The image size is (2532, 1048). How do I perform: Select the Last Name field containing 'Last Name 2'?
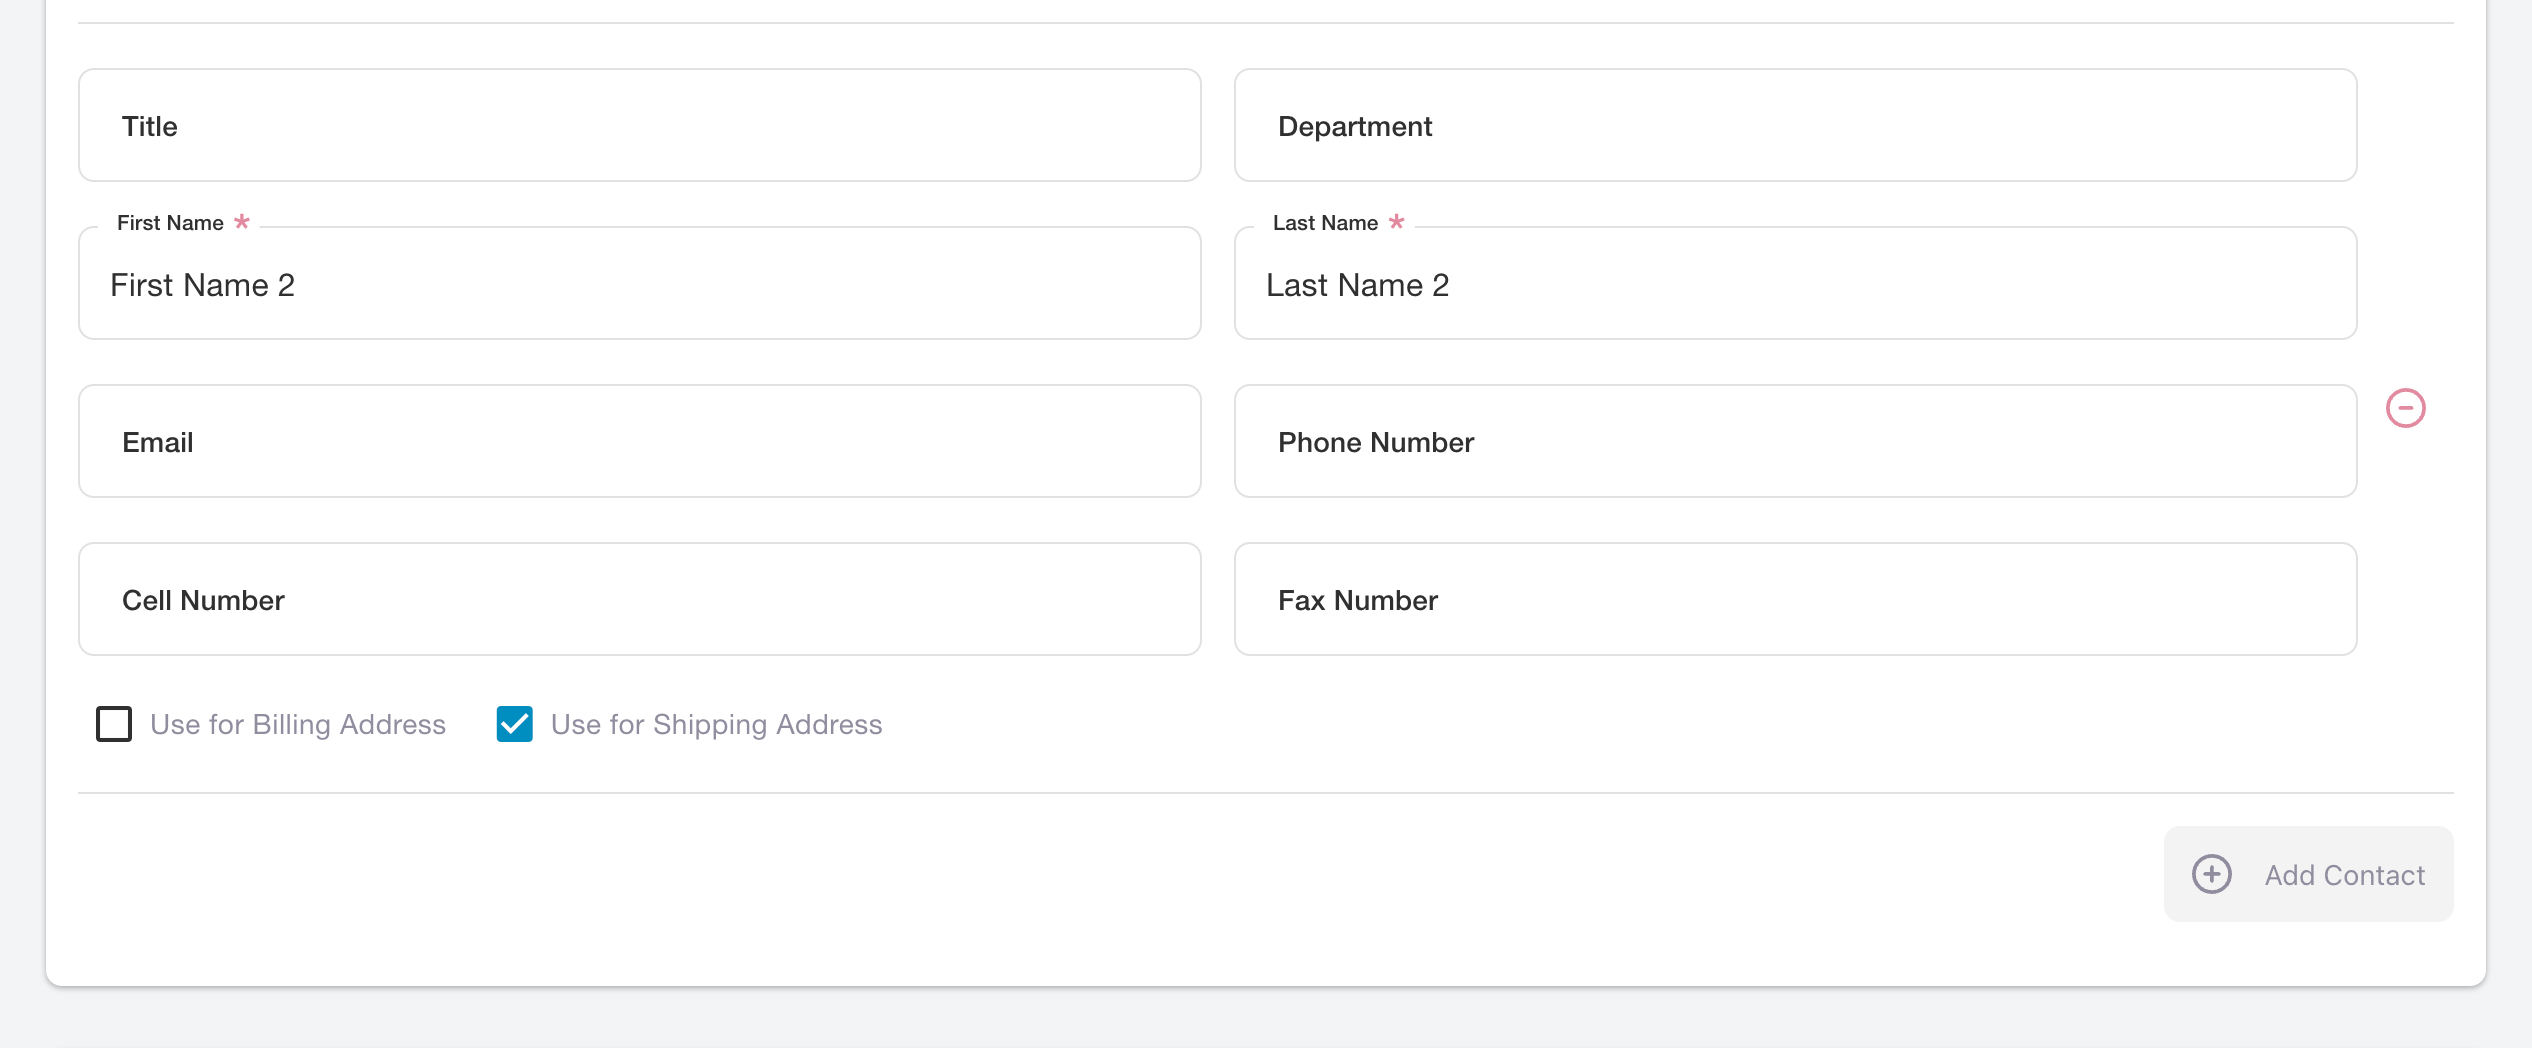coord(1795,285)
